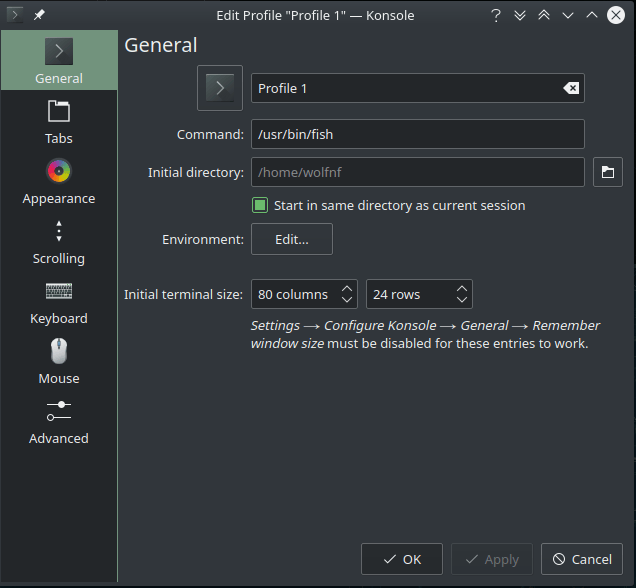Click the Command label

click(x=211, y=134)
